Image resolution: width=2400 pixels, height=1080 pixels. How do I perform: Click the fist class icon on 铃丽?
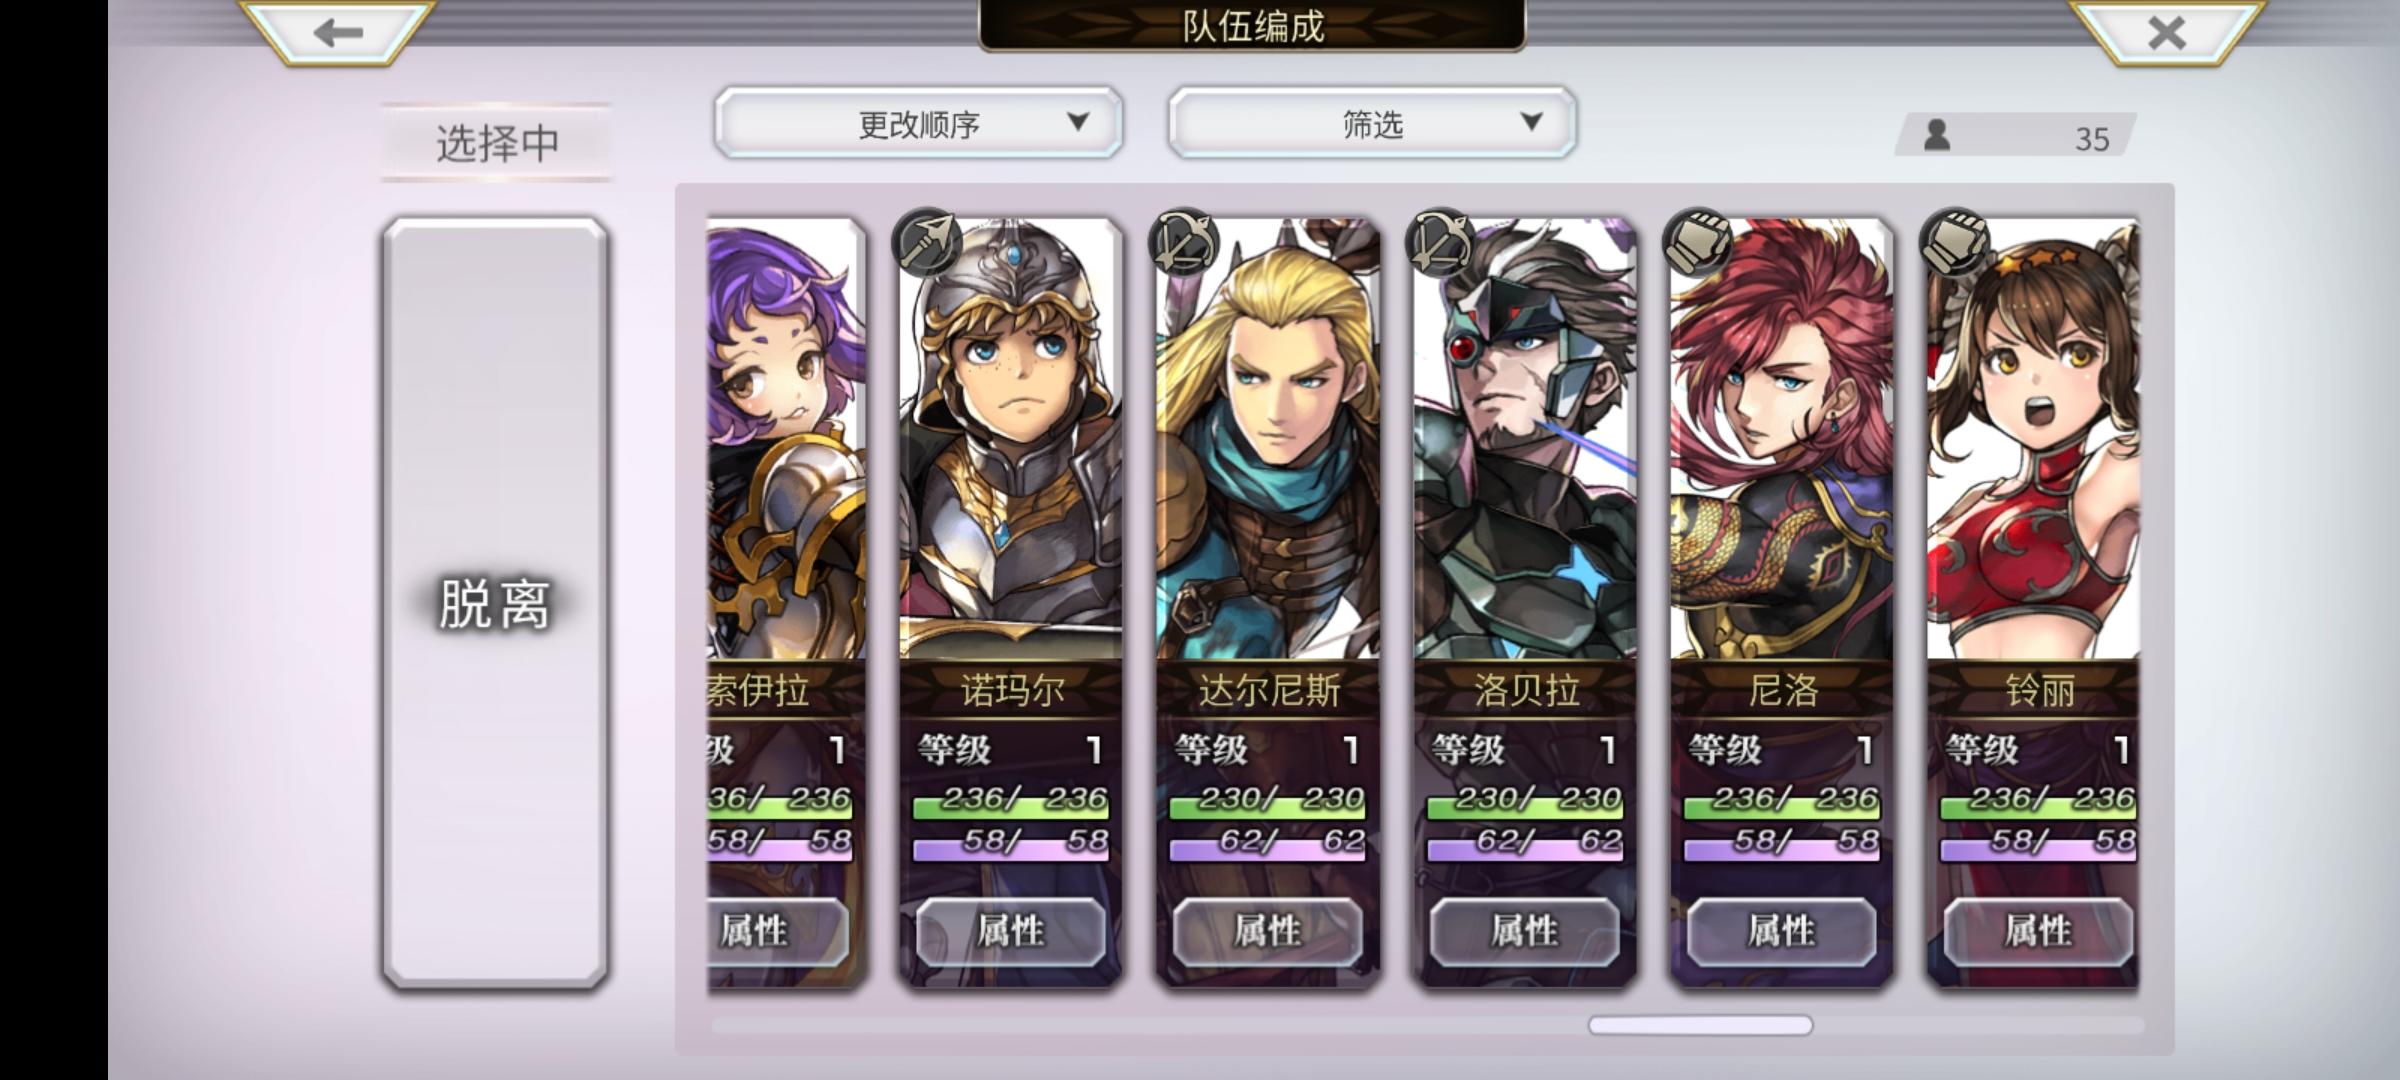1955,243
